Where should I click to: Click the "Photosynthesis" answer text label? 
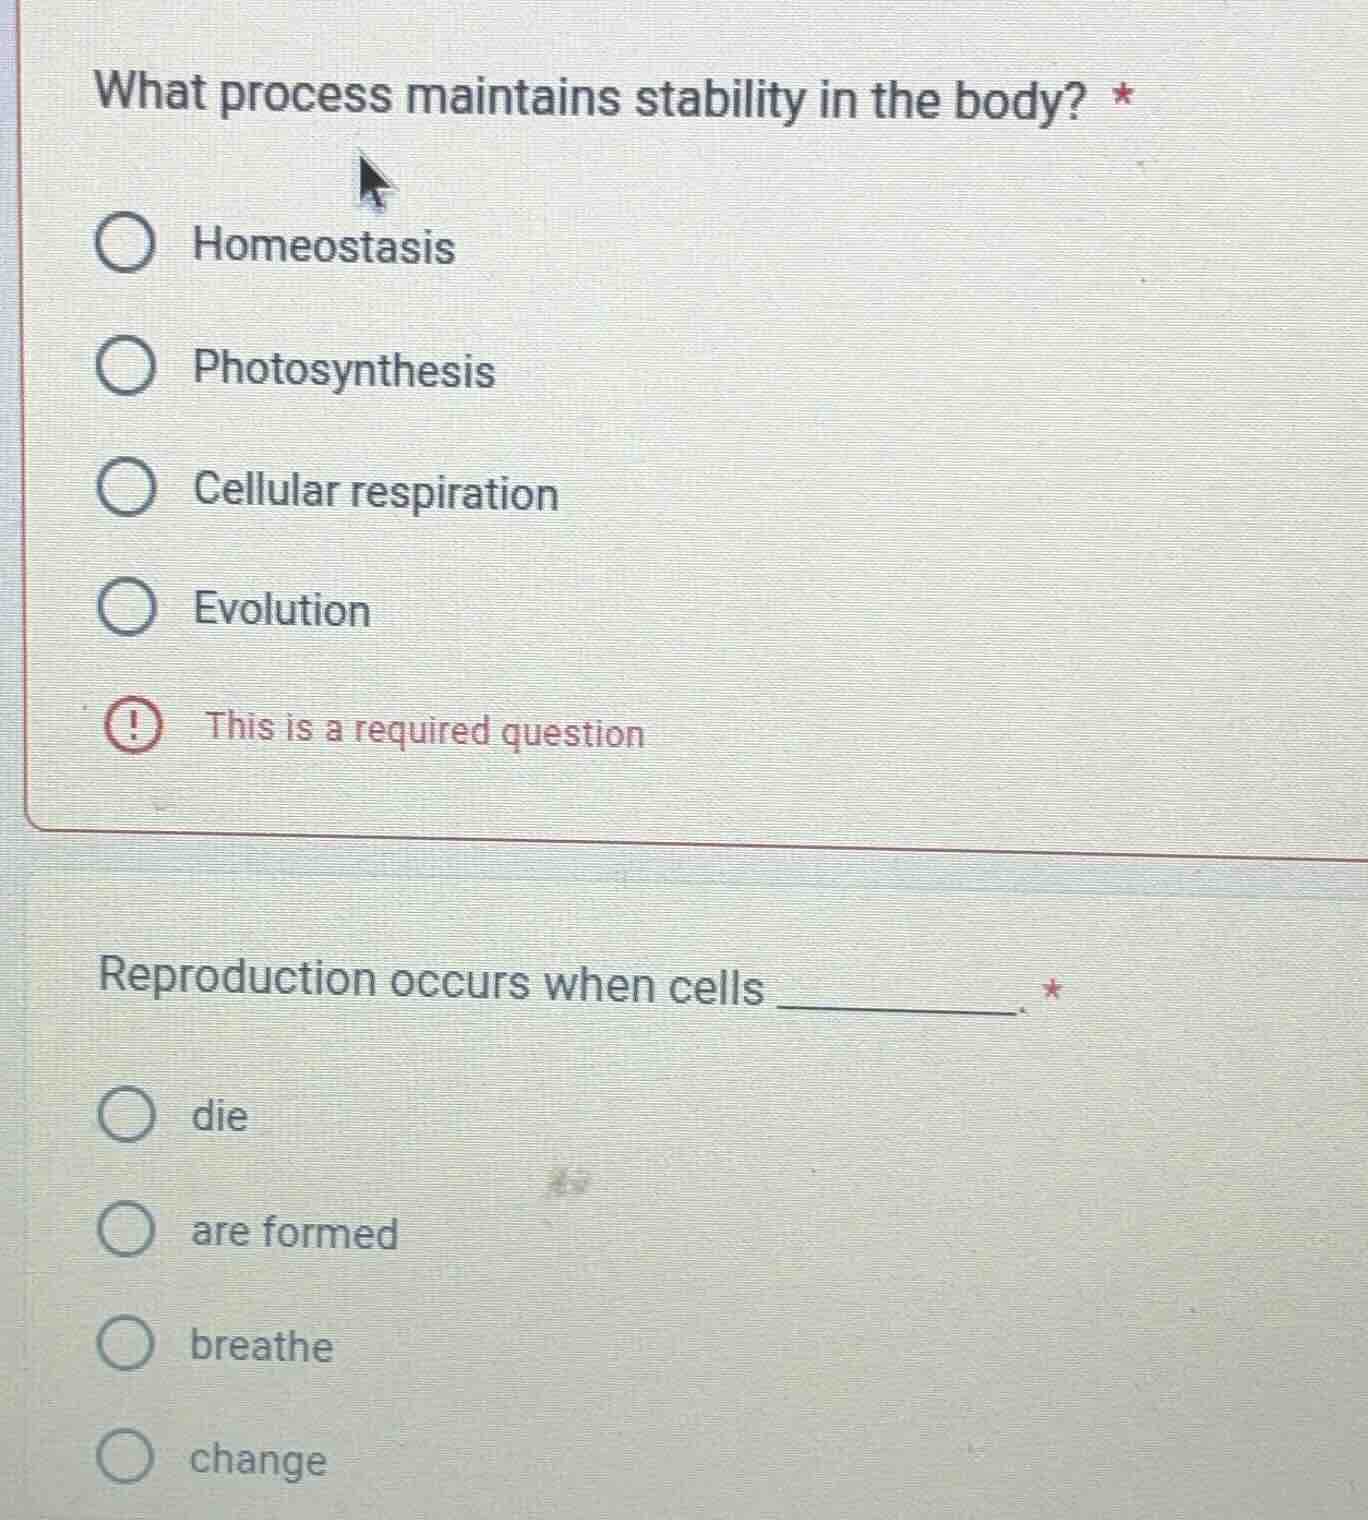pyautogui.click(x=344, y=370)
